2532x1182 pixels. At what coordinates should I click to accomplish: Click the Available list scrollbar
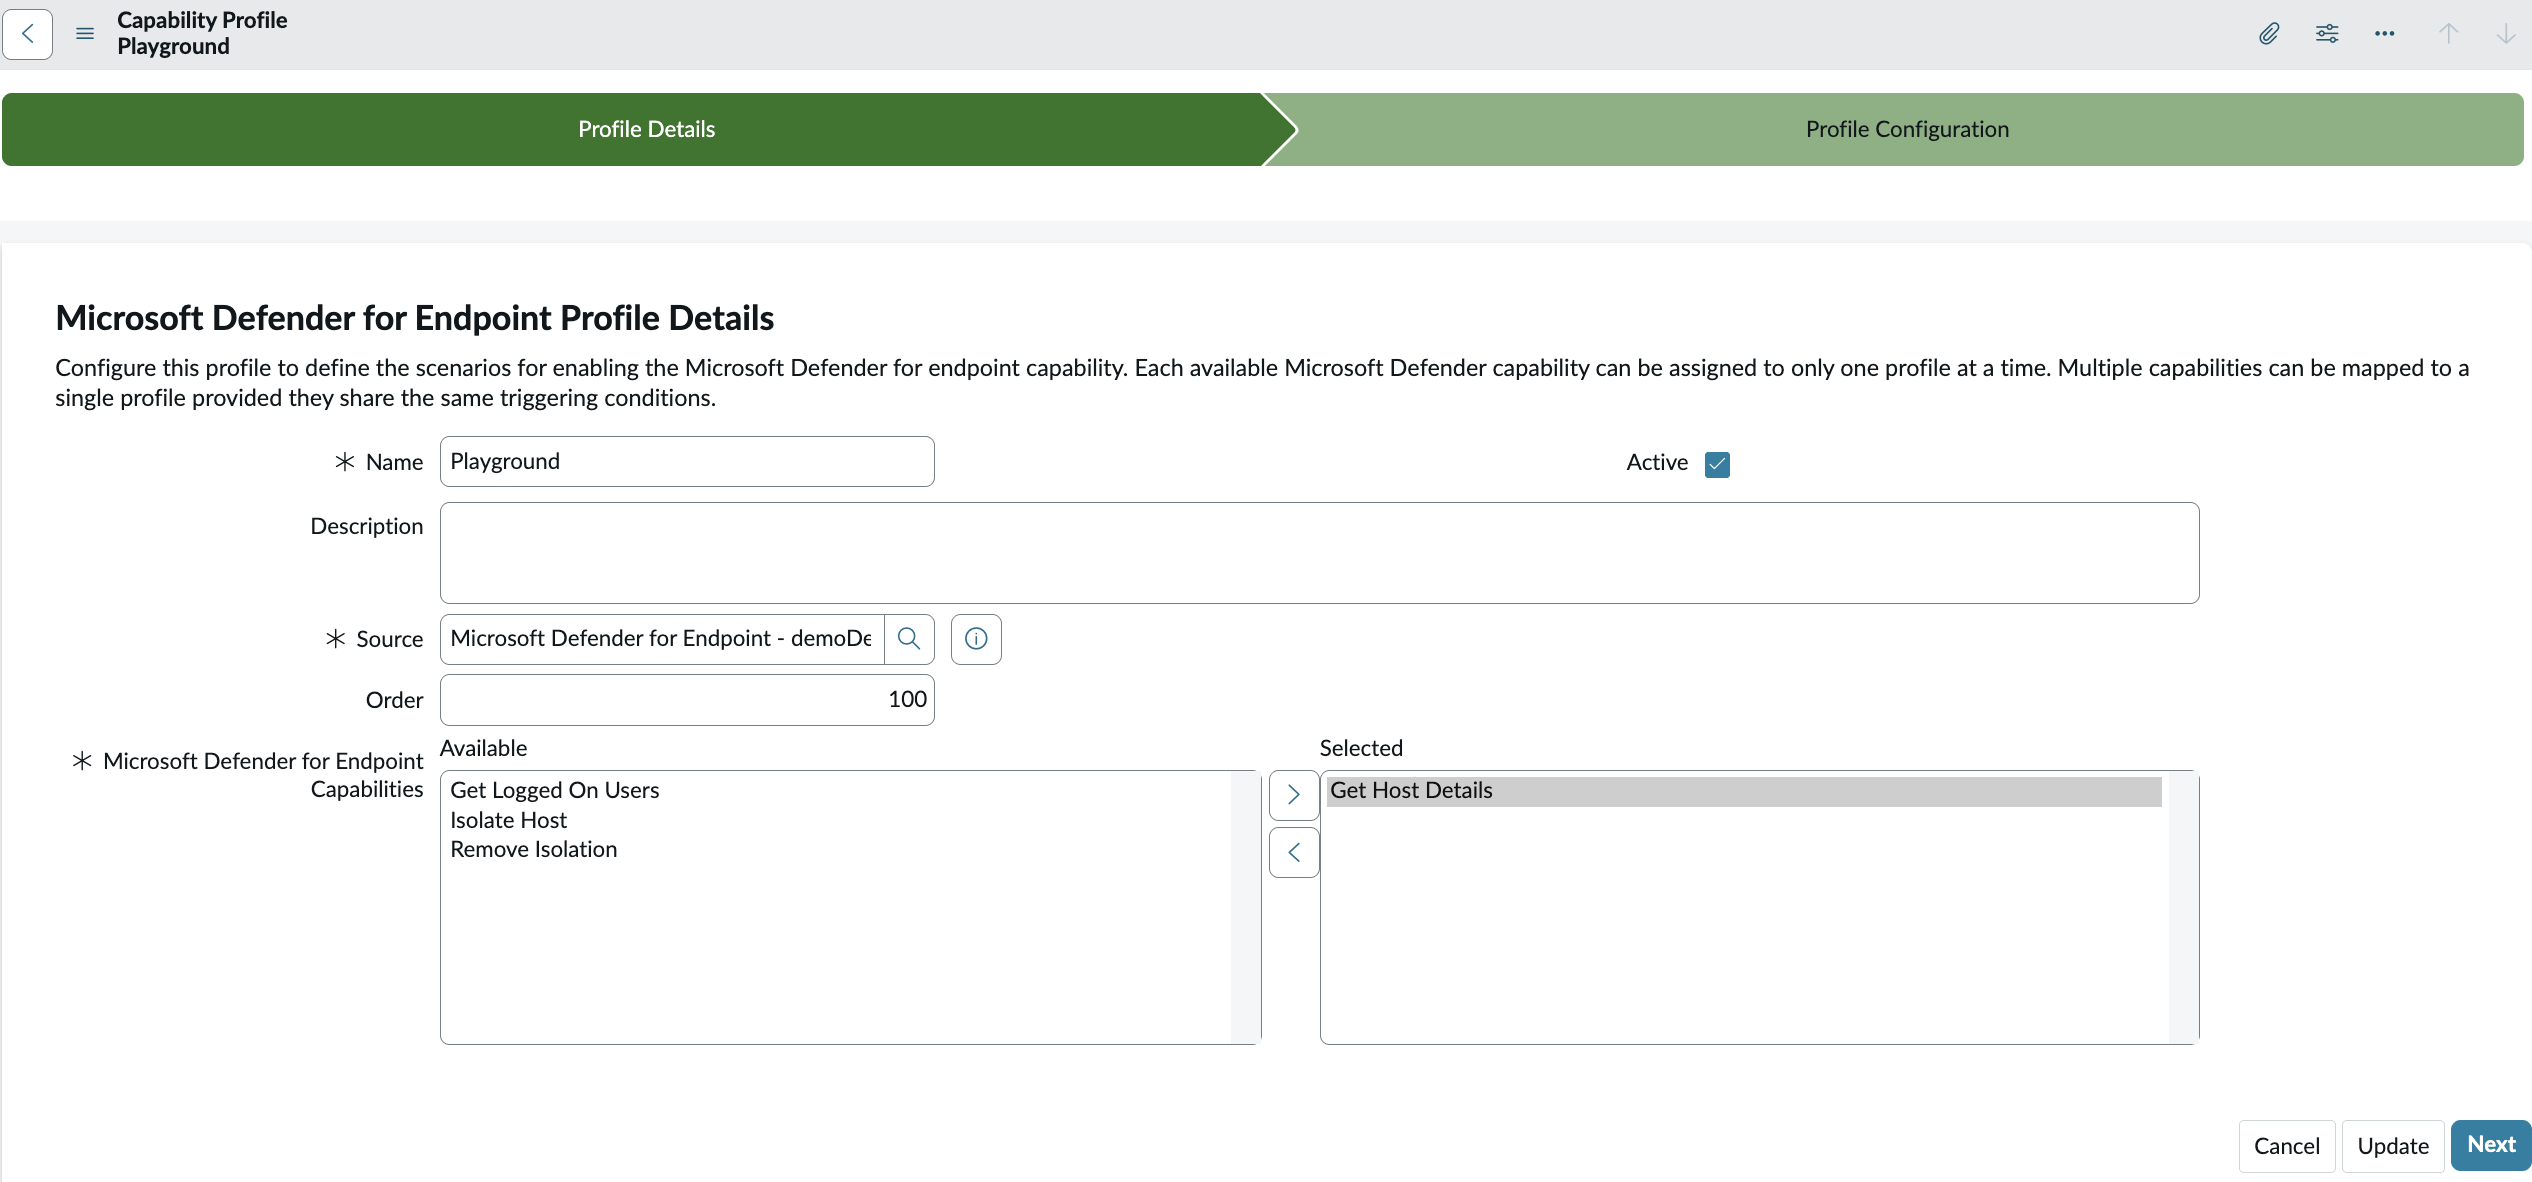coord(1245,907)
